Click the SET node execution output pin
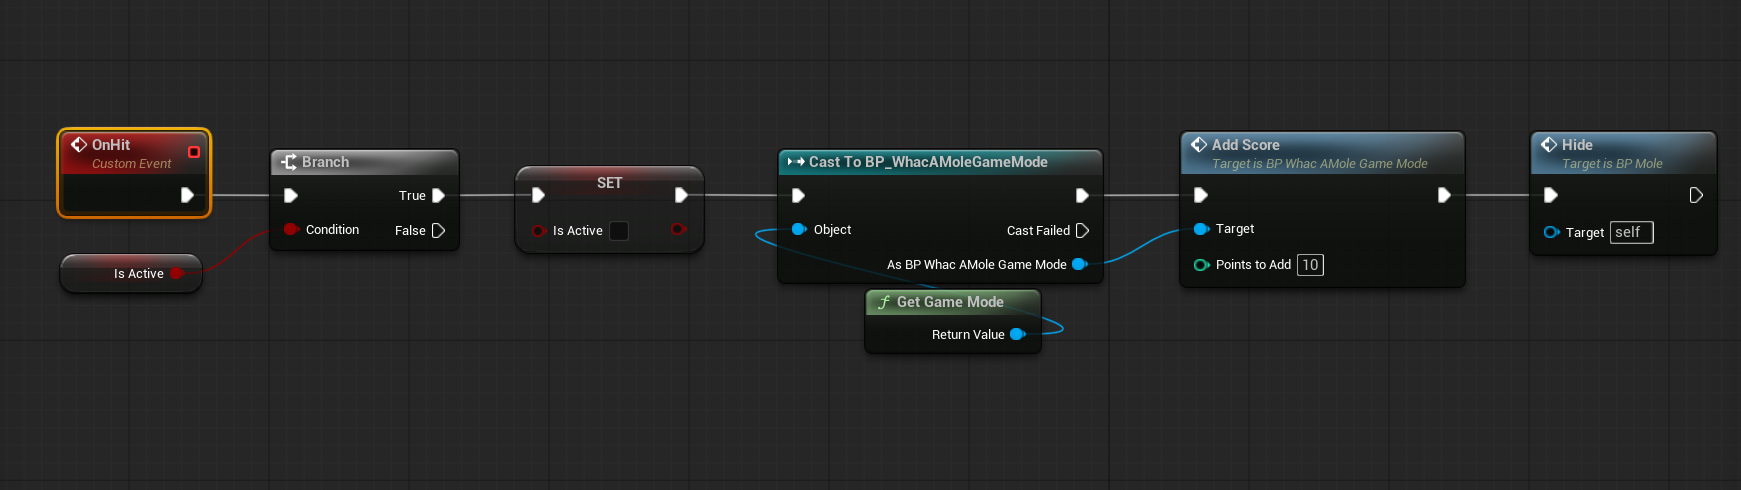 tap(681, 195)
